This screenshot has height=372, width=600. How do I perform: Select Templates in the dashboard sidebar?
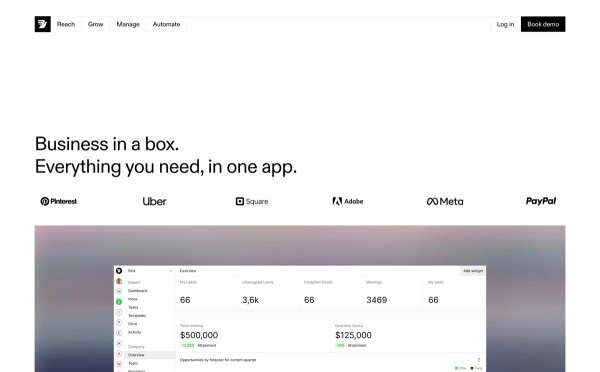137,316
